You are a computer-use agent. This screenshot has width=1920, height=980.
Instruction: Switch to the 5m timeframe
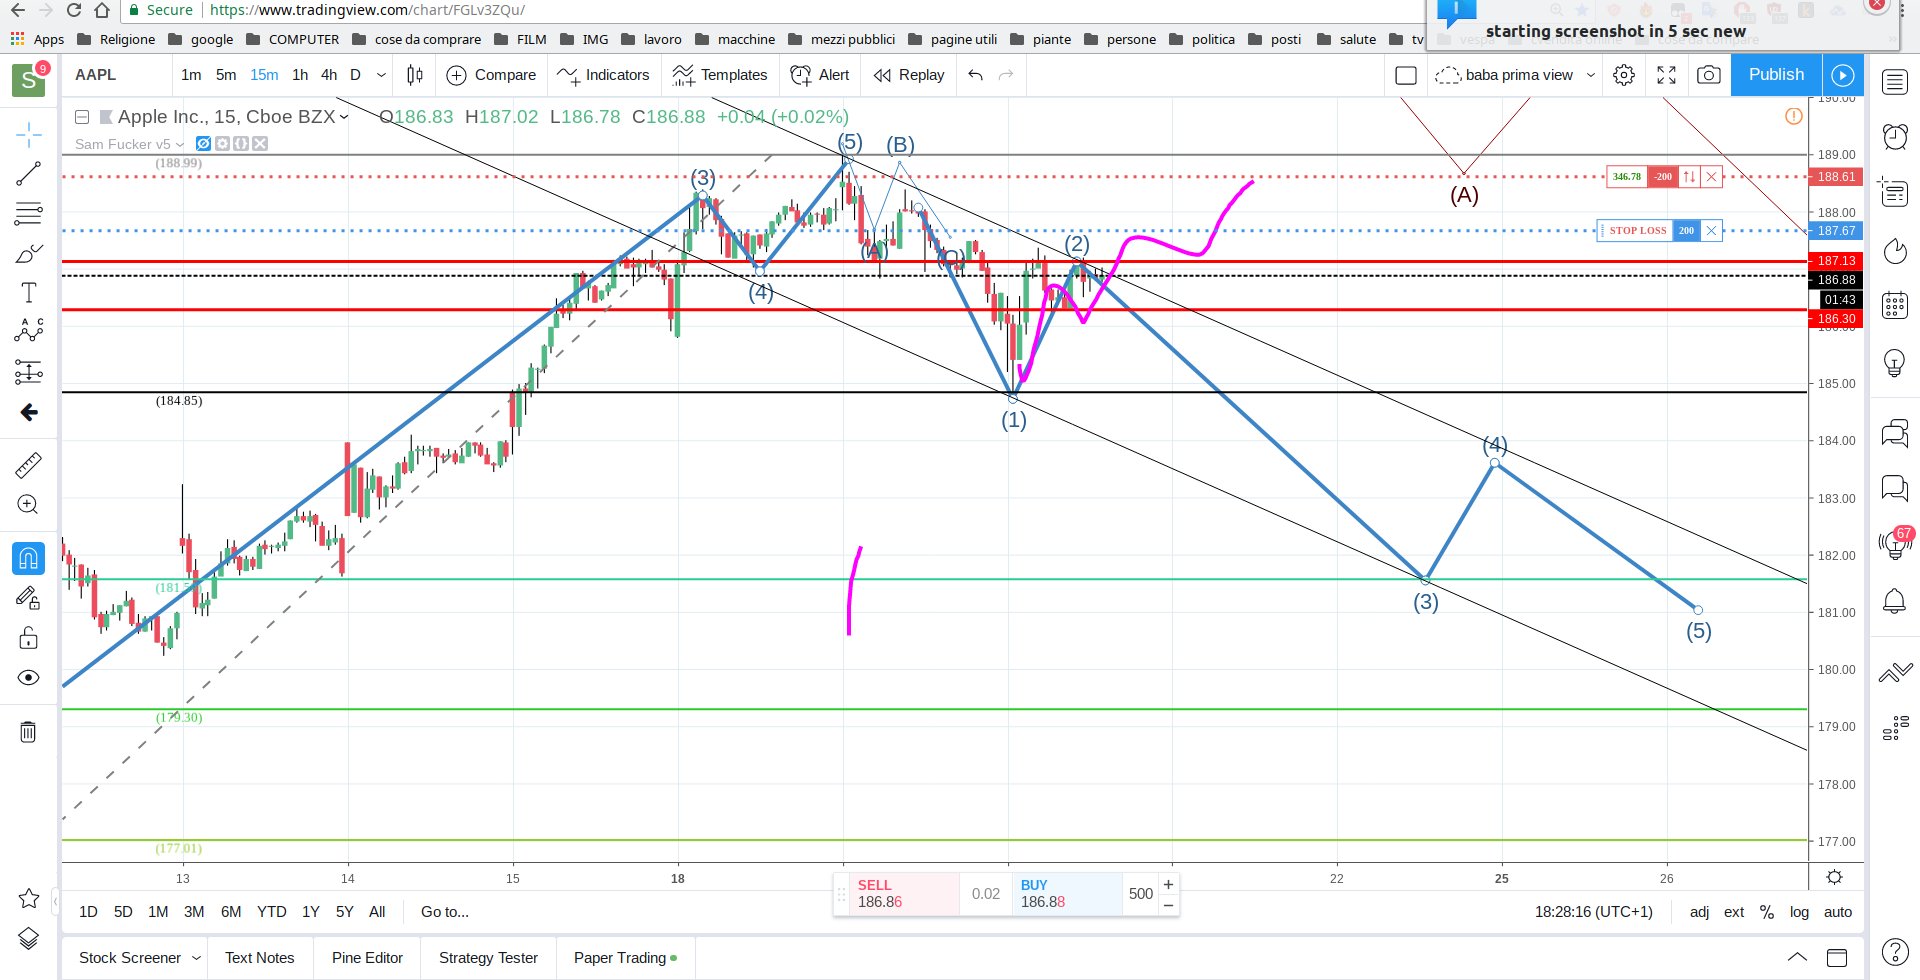226,75
